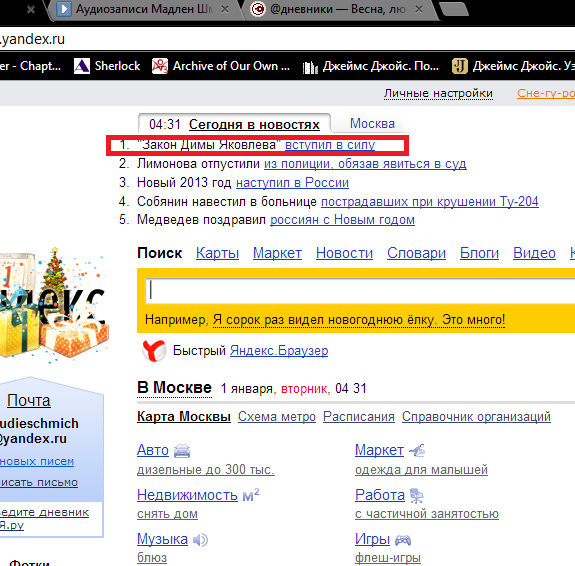The image size is (575, 566).
Task: Open the новых писем link
Action: [37, 461]
